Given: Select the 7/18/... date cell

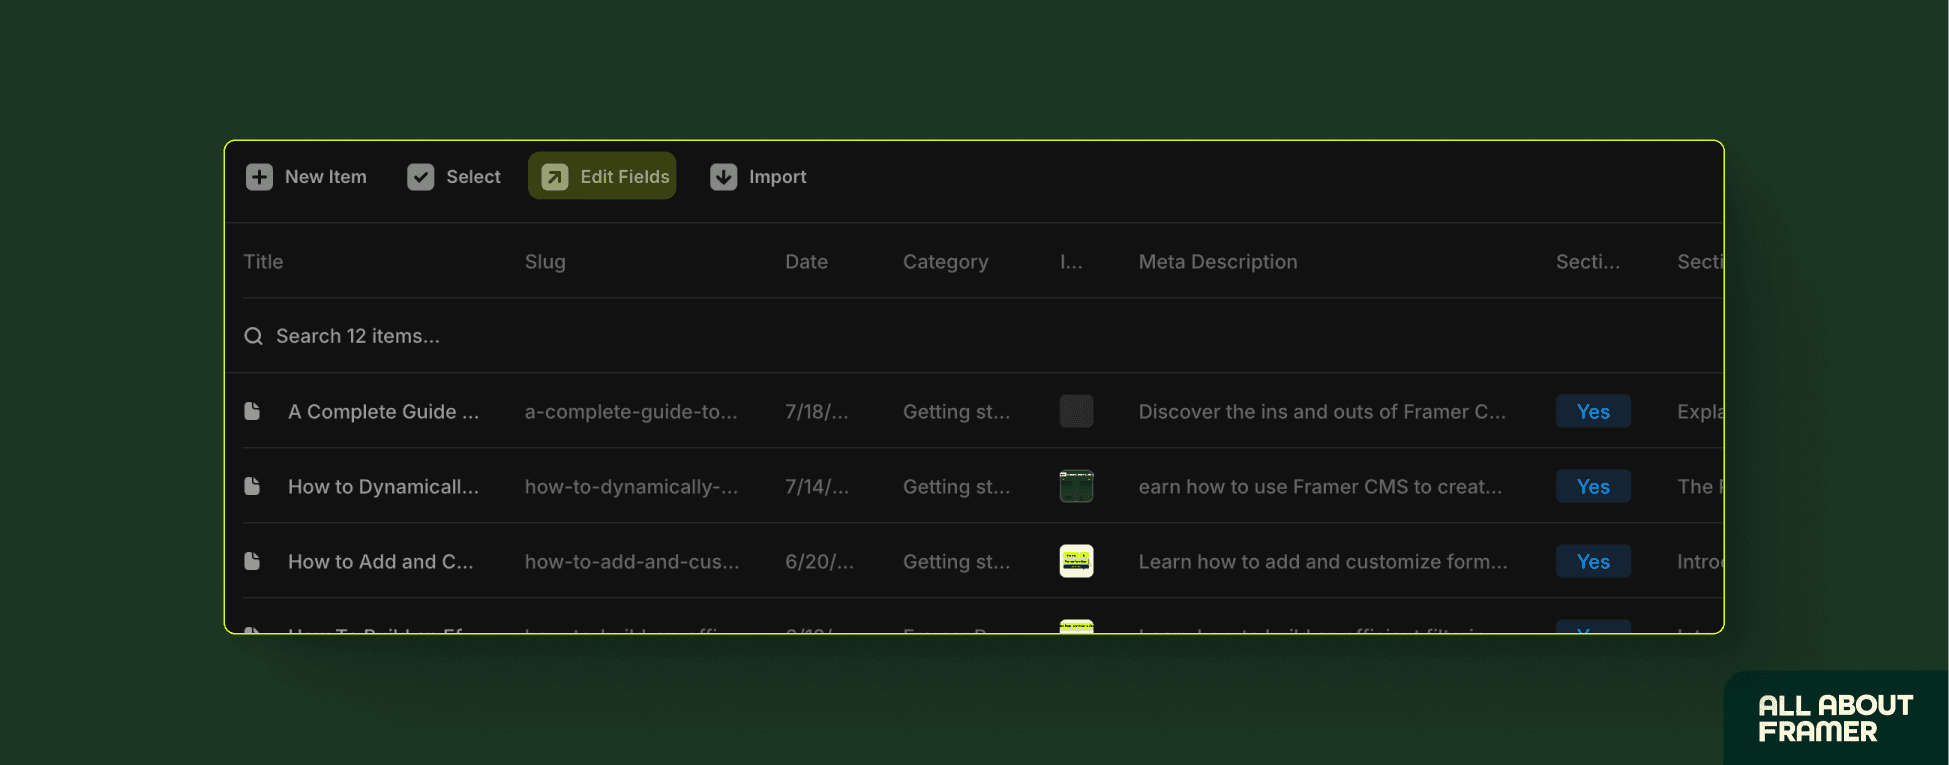Looking at the screenshot, I should (817, 412).
